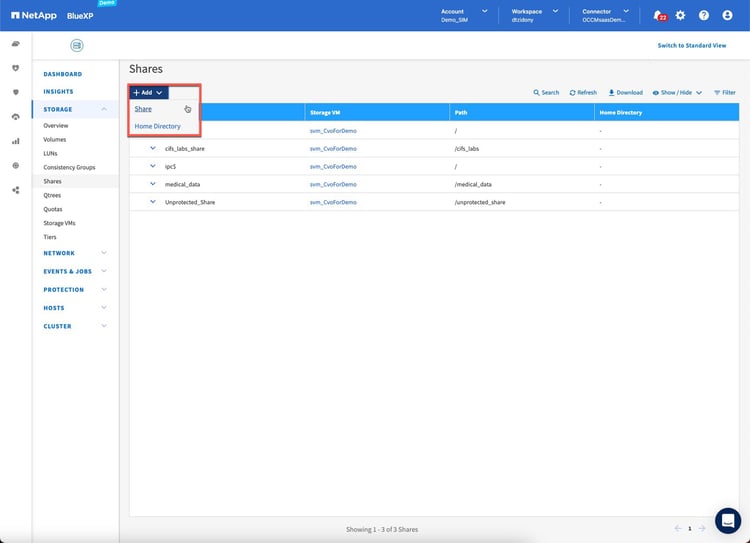Viewport: 750px width, 543px height.
Task: Open Volumes in the Storage sidebar
Action: point(55,139)
